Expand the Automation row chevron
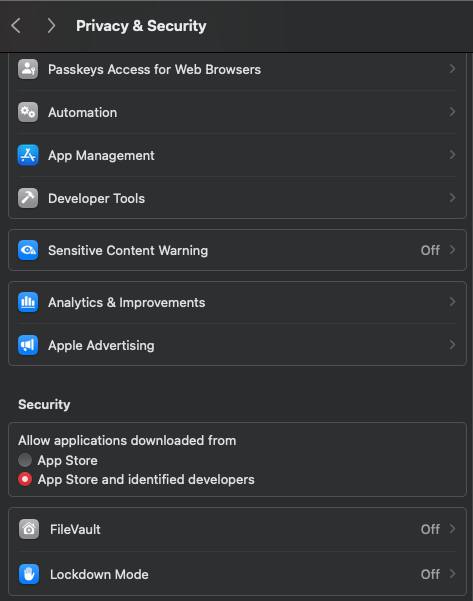The height and width of the screenshot is (601, 473). tap(452, 112)
